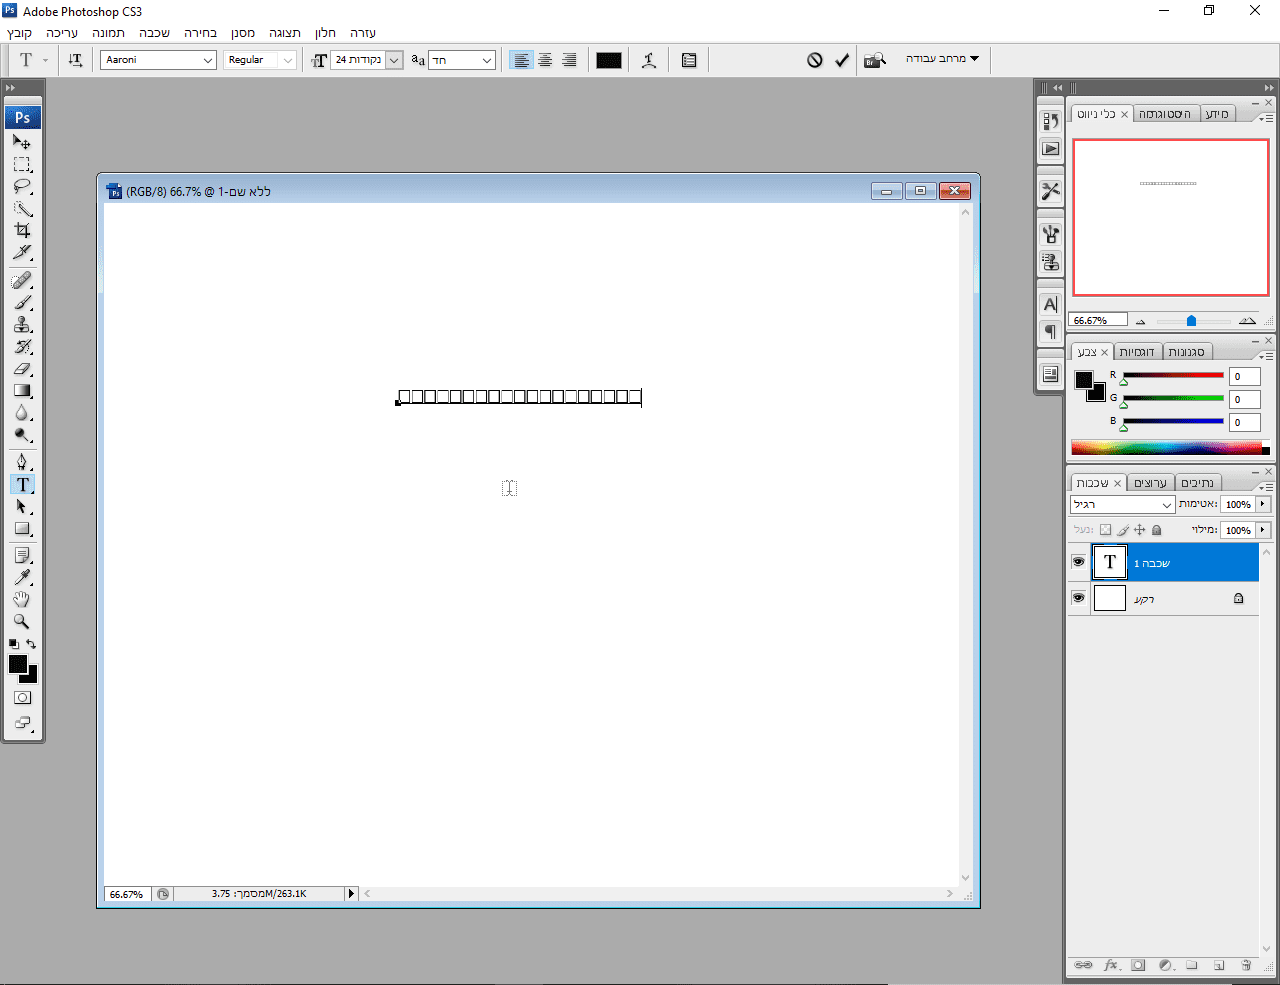
Task: Align text right
Action: click(569, 60)
